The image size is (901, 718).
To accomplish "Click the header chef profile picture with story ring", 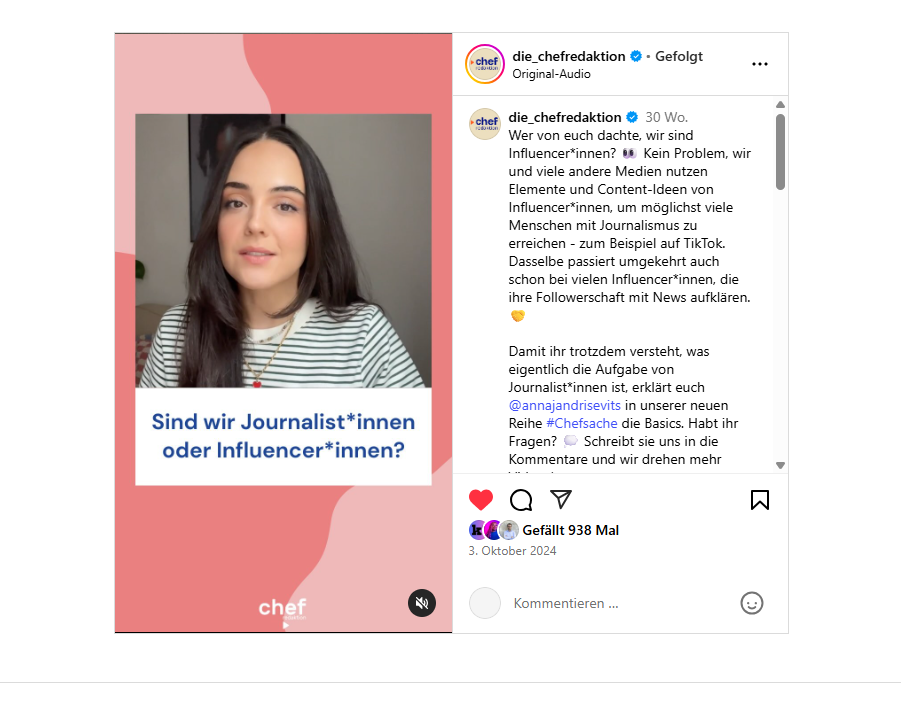I will (485, 64).
